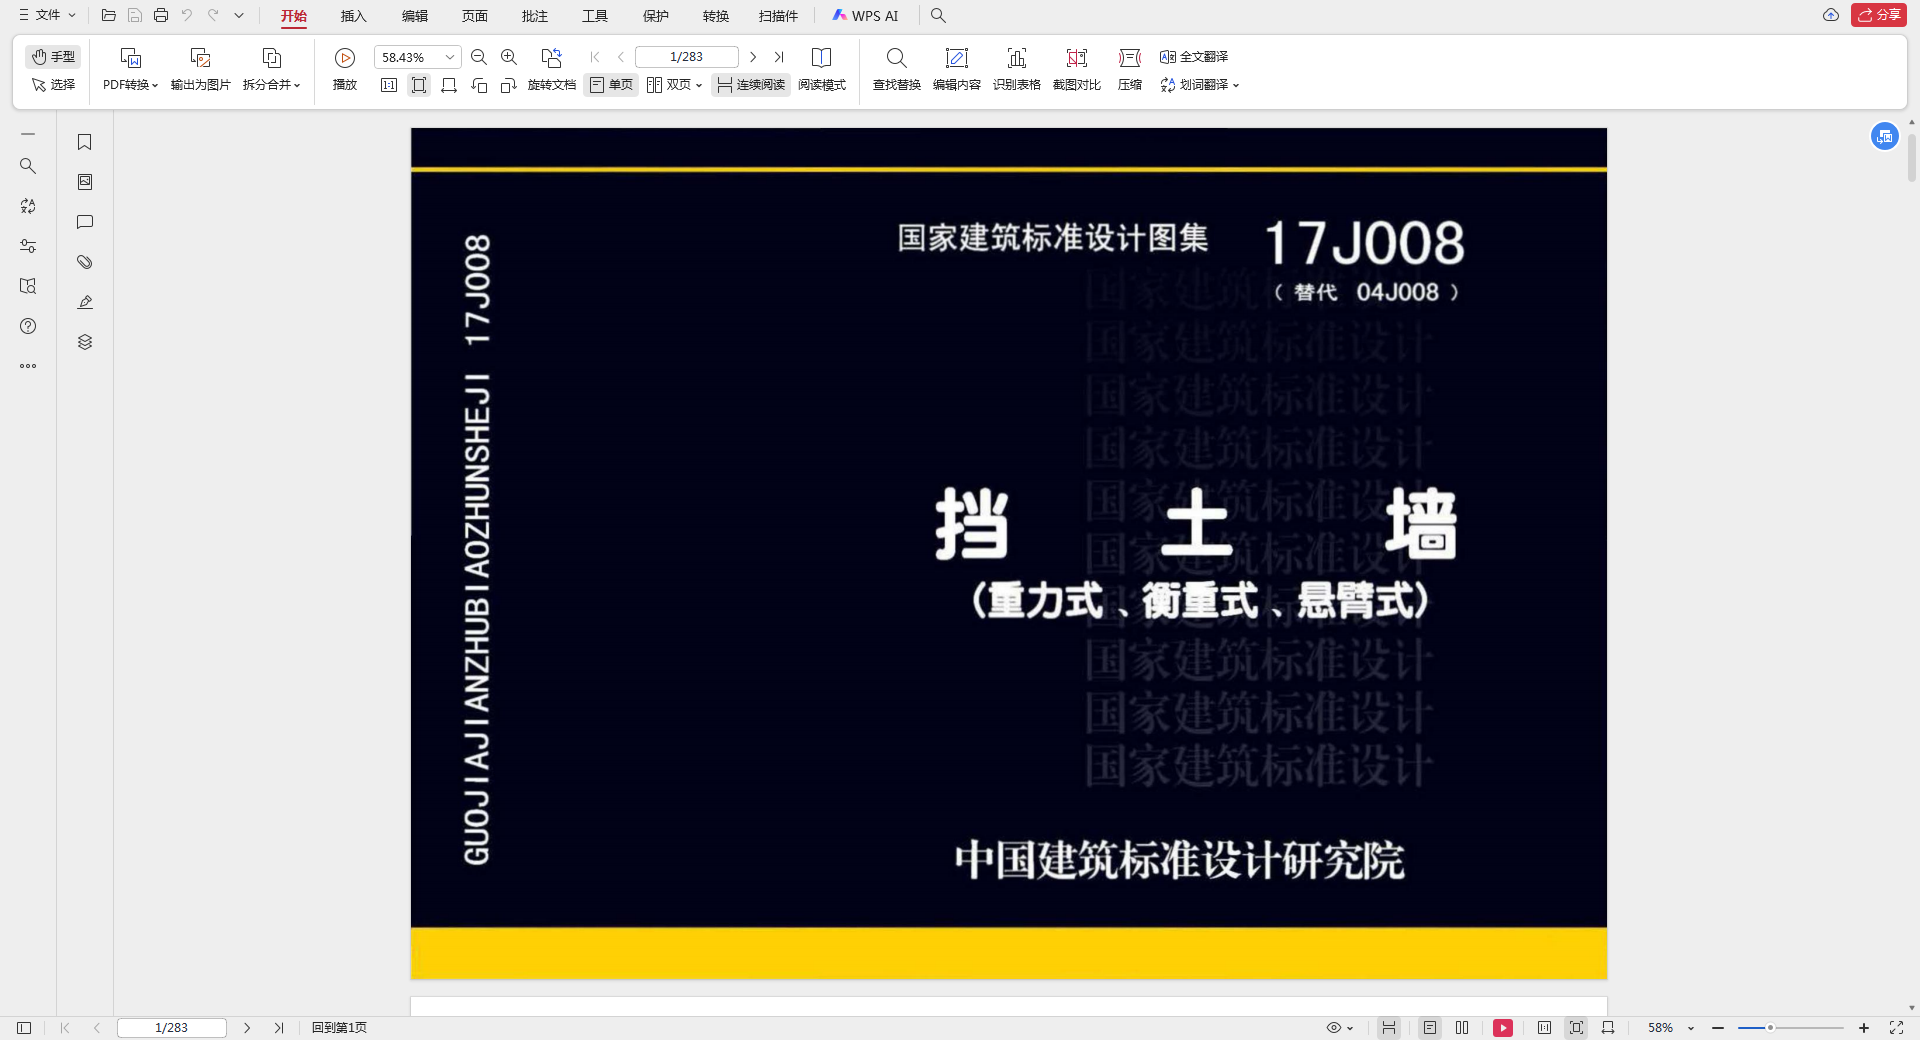
Task: Open the PDF转换 convert menu
Action: click(x=130, y=85)
